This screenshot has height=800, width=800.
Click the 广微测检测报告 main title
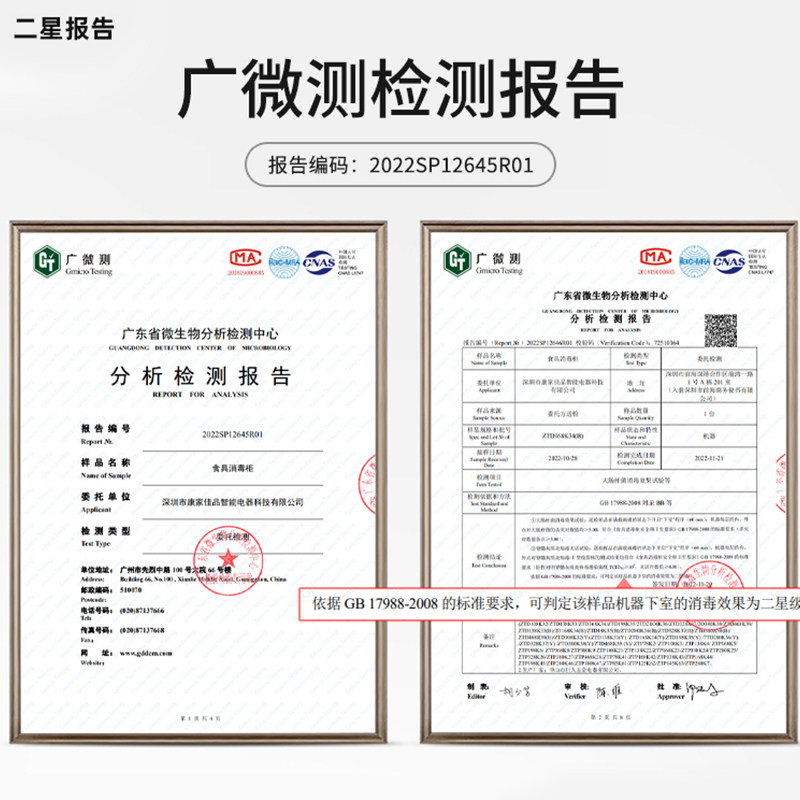click(401, 89)
